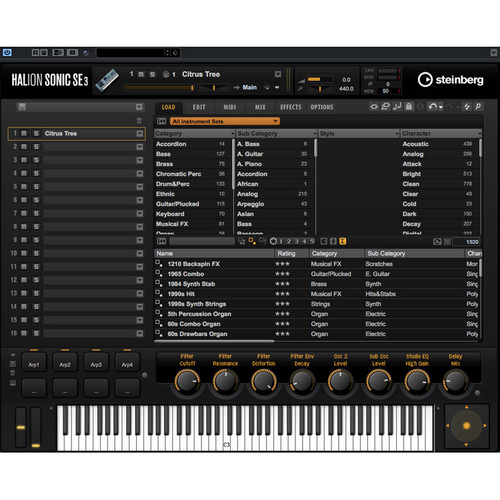Sort results by Name column
The height and width of the screenshot is (500, 500).
pos(214,254)
